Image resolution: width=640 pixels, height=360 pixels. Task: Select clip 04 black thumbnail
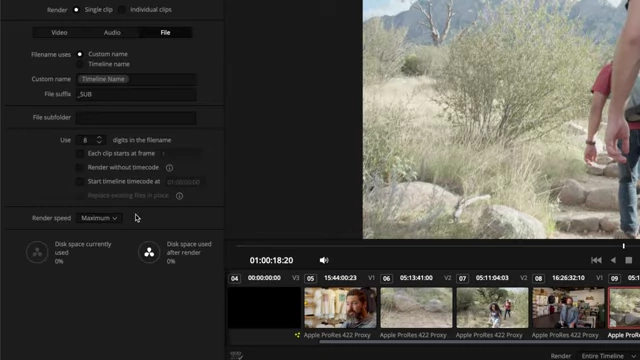[264, 307]
